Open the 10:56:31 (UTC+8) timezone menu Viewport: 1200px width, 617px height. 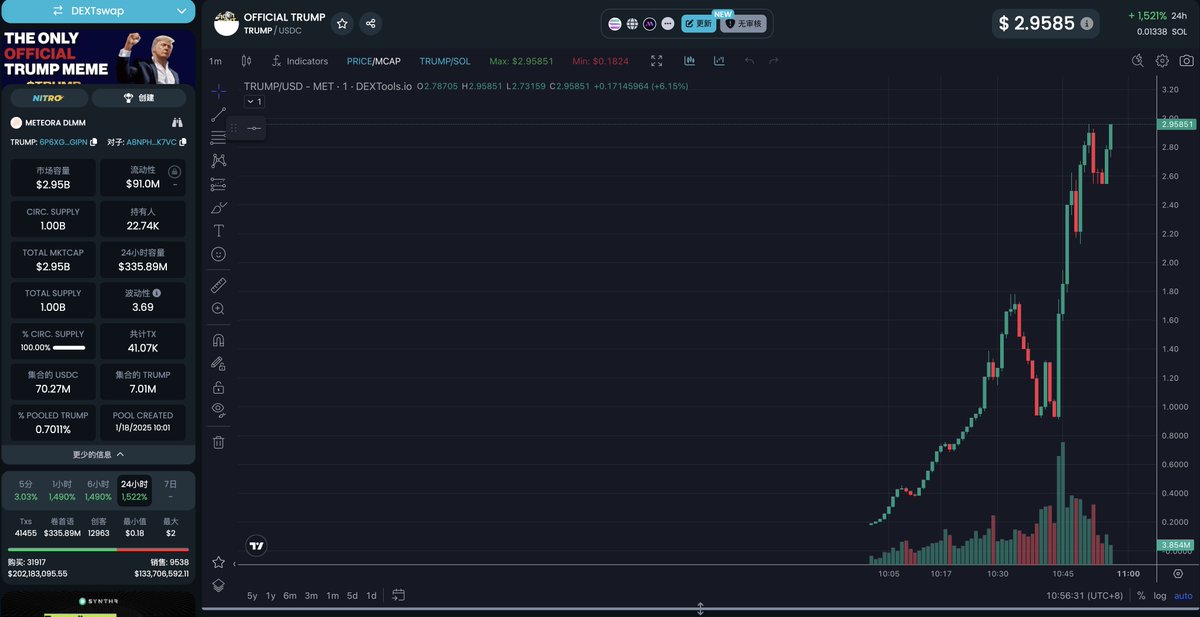click(x=1084, y=596)
